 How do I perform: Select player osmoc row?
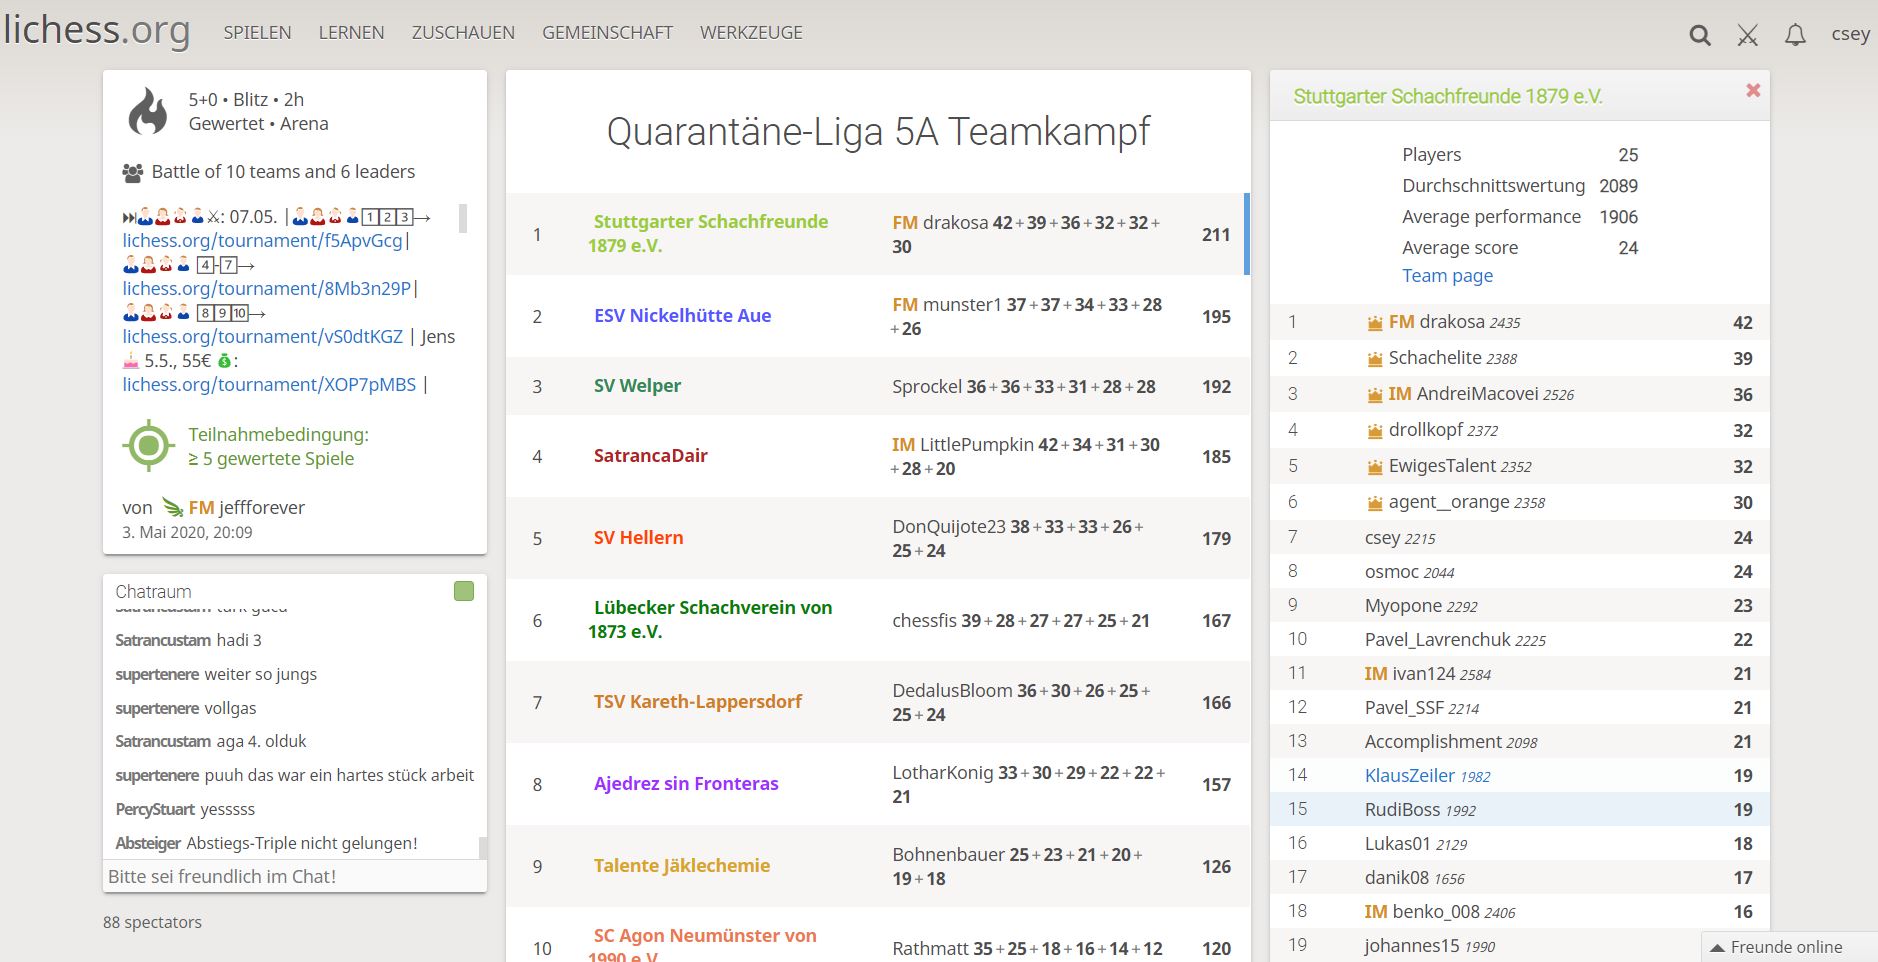pyautogui.click(x=1520, y=571)
